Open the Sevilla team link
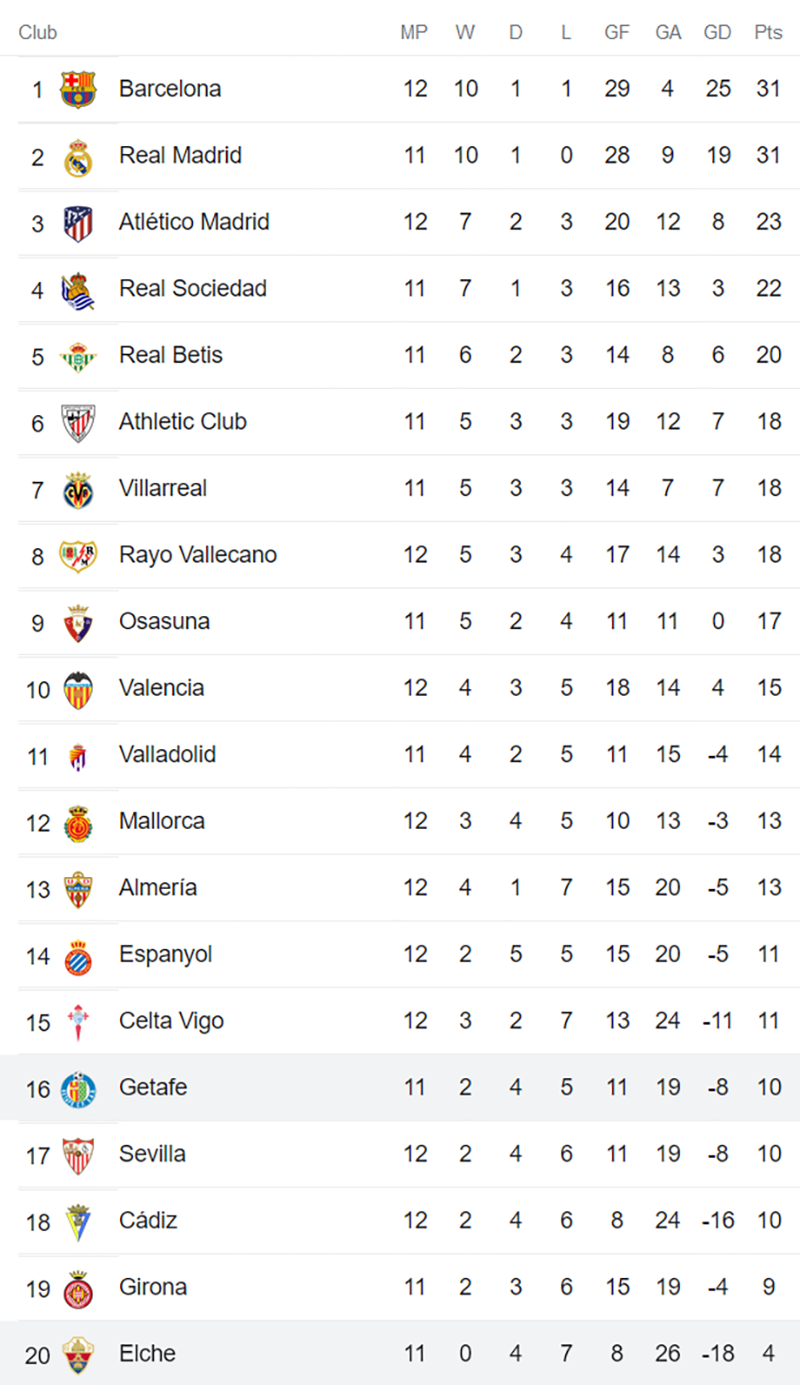800x1385 pixels. click(x=152, y=1154)
